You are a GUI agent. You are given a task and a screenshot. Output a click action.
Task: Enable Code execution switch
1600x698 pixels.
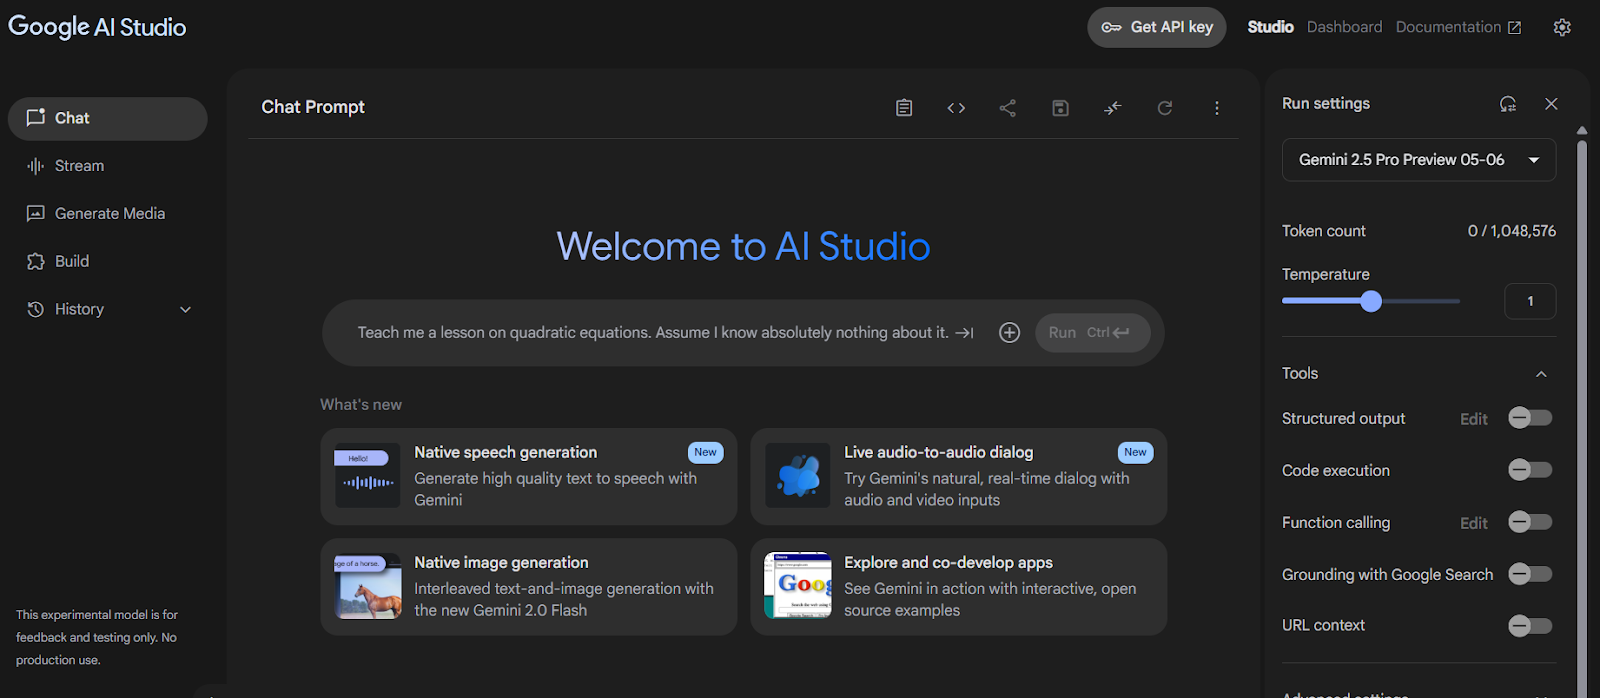click(1530, 470)
